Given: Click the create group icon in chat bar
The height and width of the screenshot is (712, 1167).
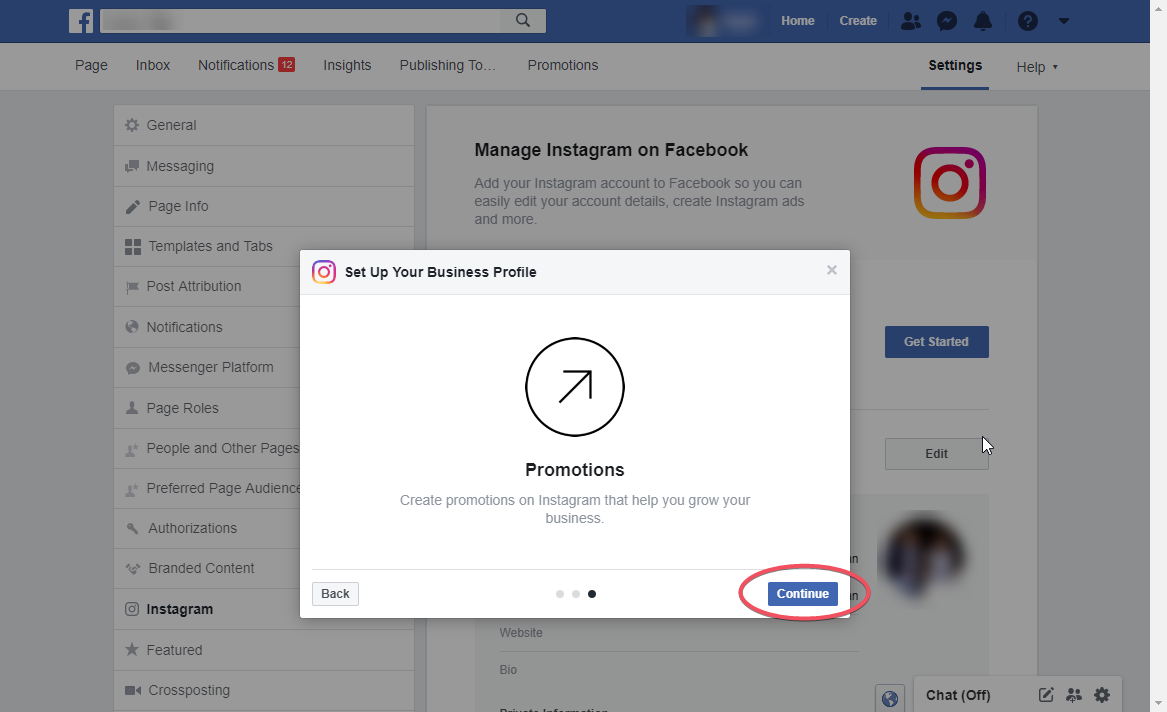Looking at the screenshot, I should [x=1073, y=695].
